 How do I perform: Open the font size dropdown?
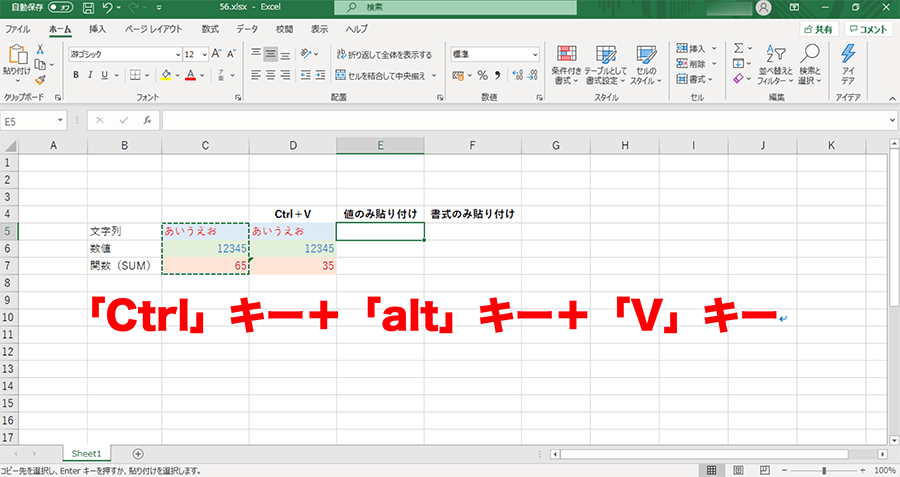204,55
